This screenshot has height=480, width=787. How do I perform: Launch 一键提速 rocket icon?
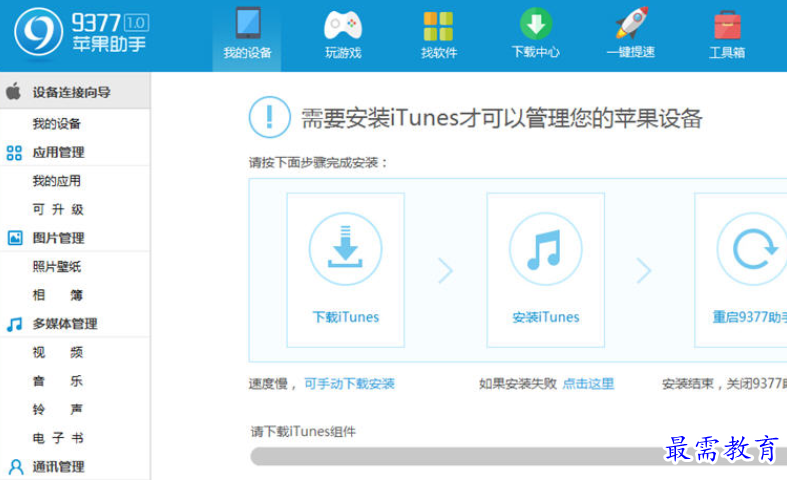pos(632,23)
